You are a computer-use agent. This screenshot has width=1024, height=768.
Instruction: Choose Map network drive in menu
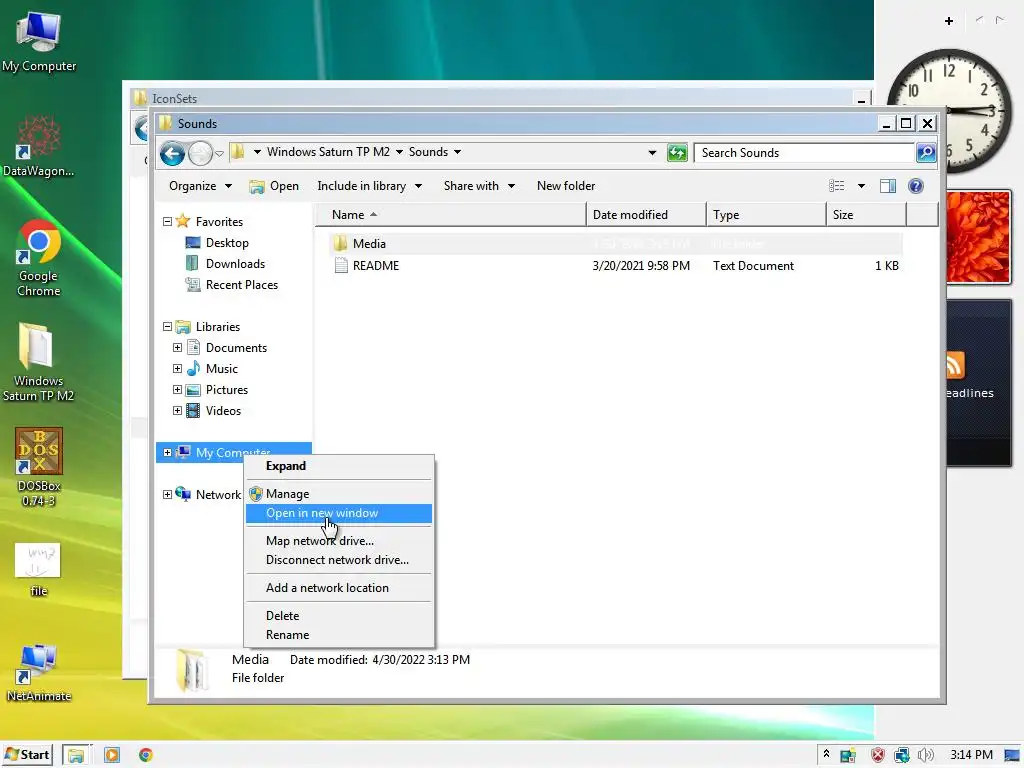(339, 541)
